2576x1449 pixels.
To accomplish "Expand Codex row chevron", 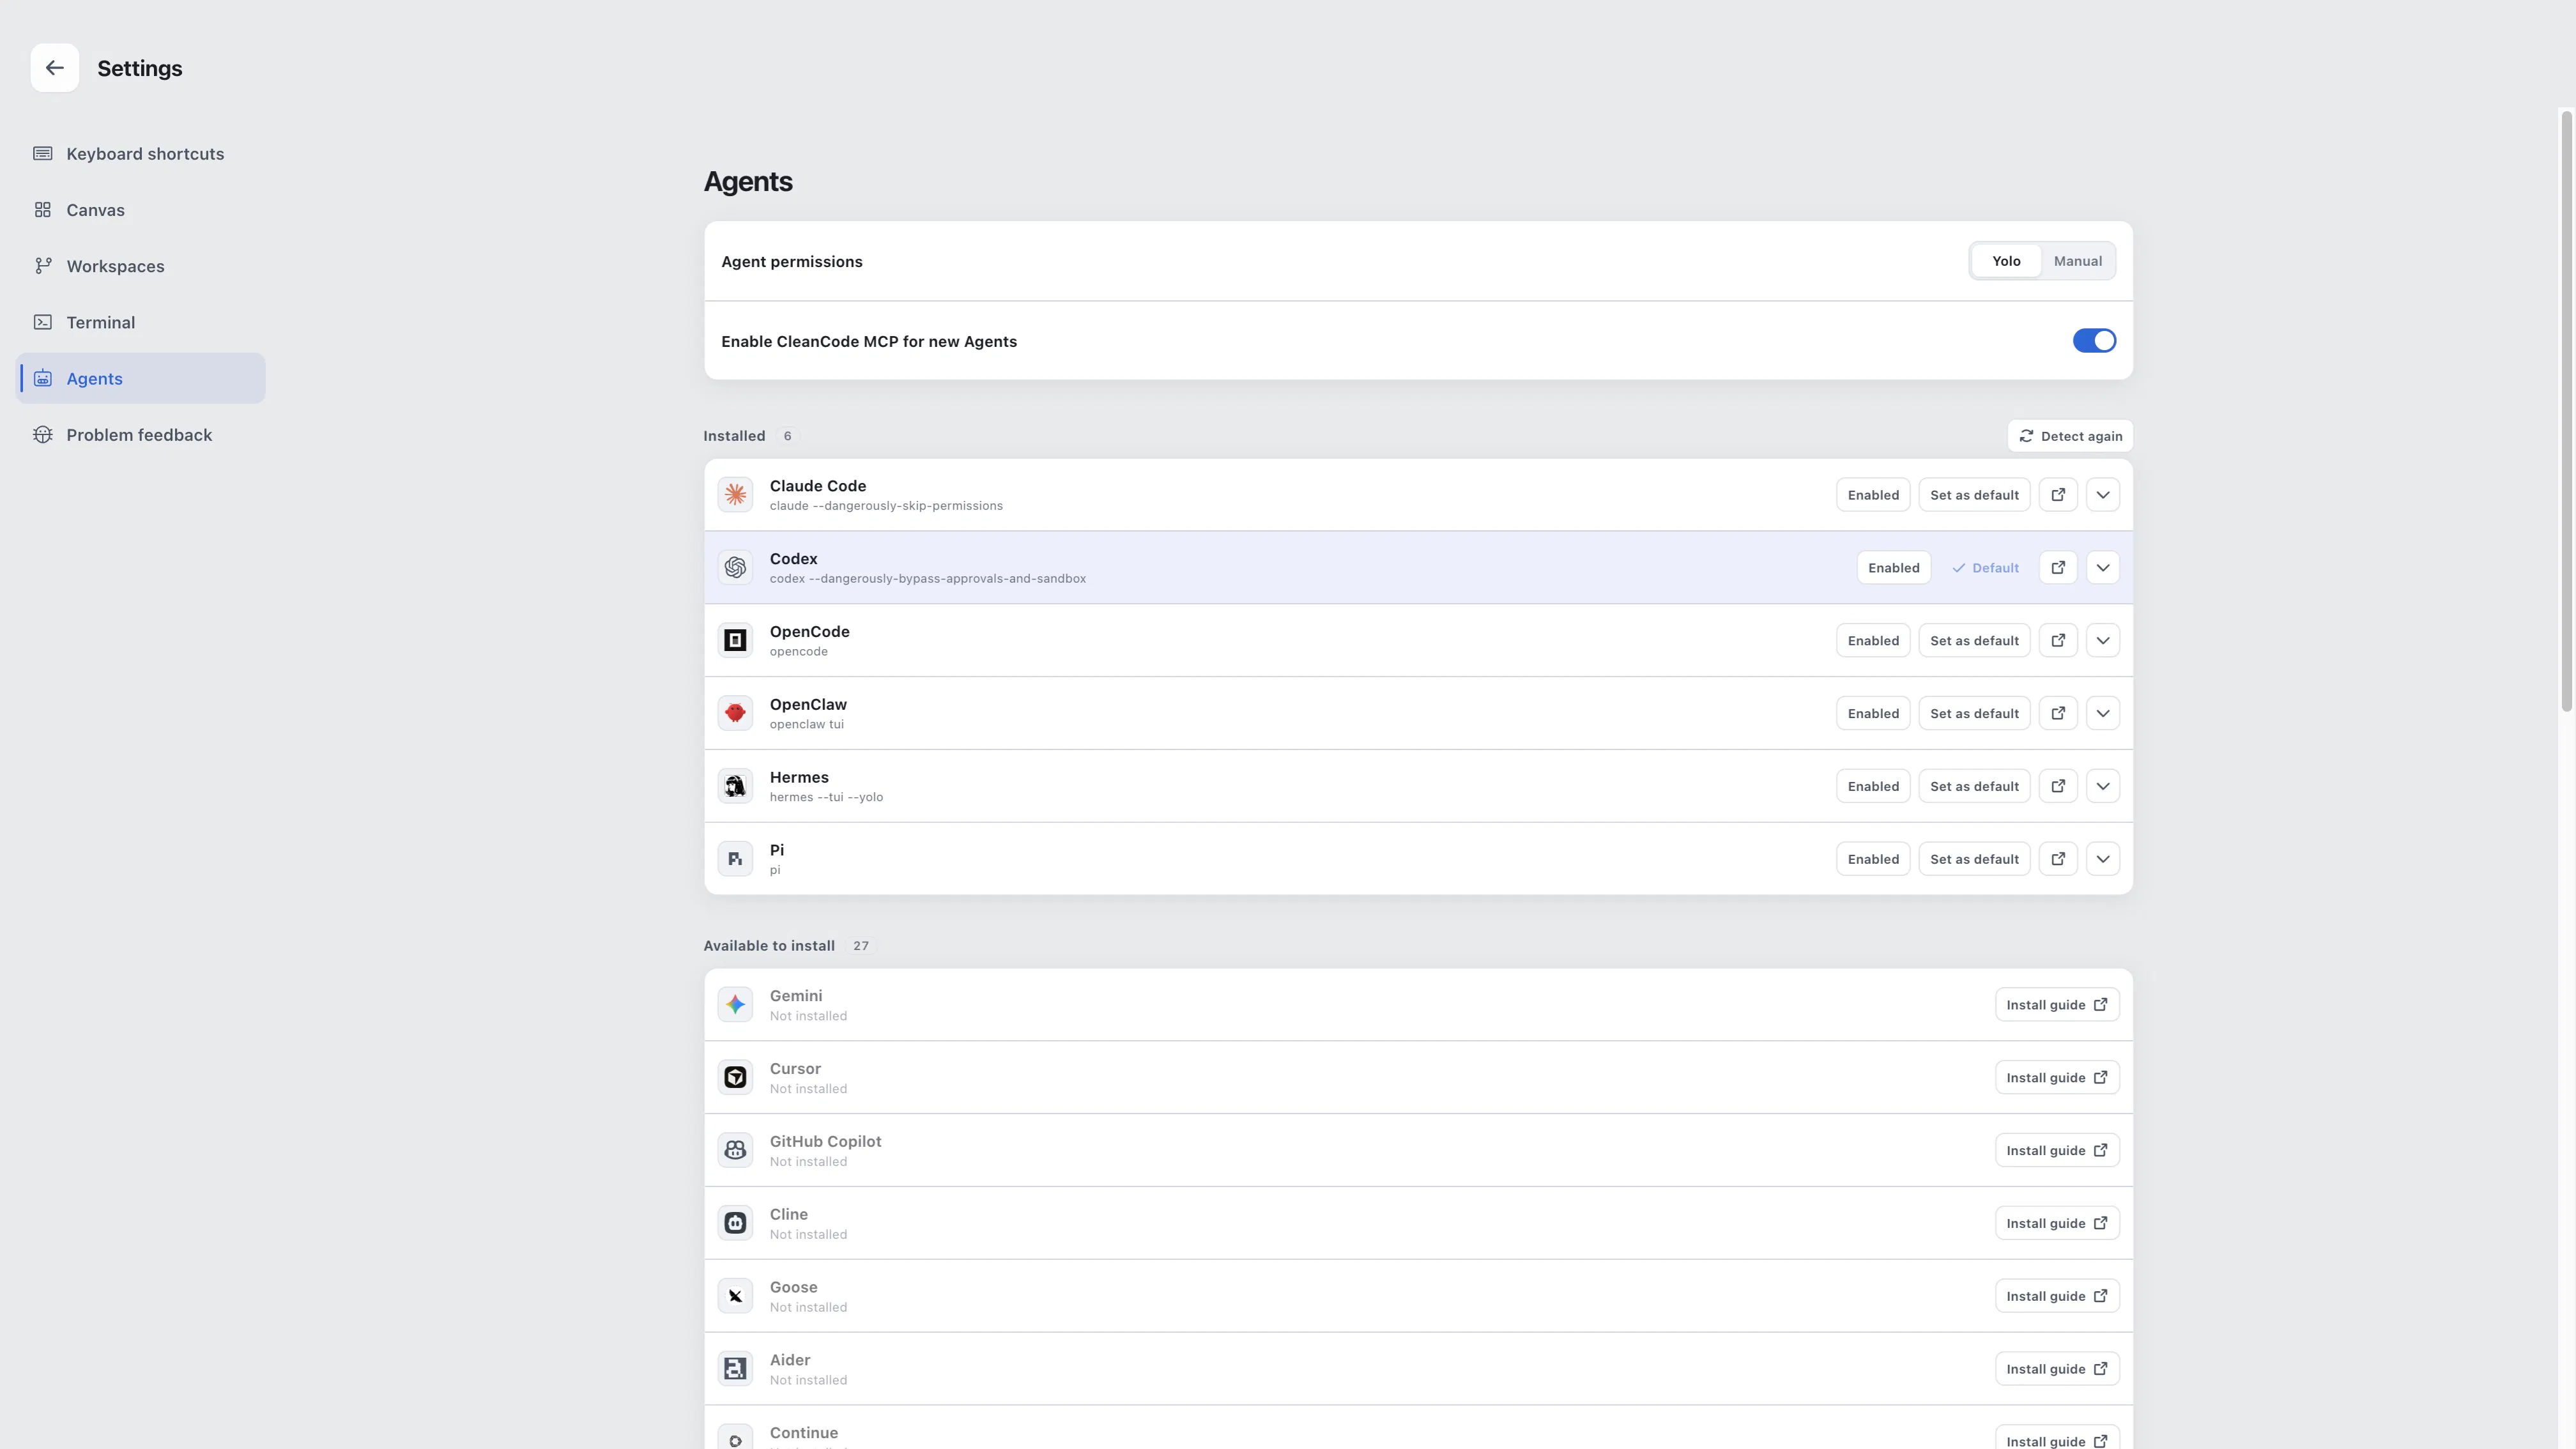I will [x=2103, y=568].
